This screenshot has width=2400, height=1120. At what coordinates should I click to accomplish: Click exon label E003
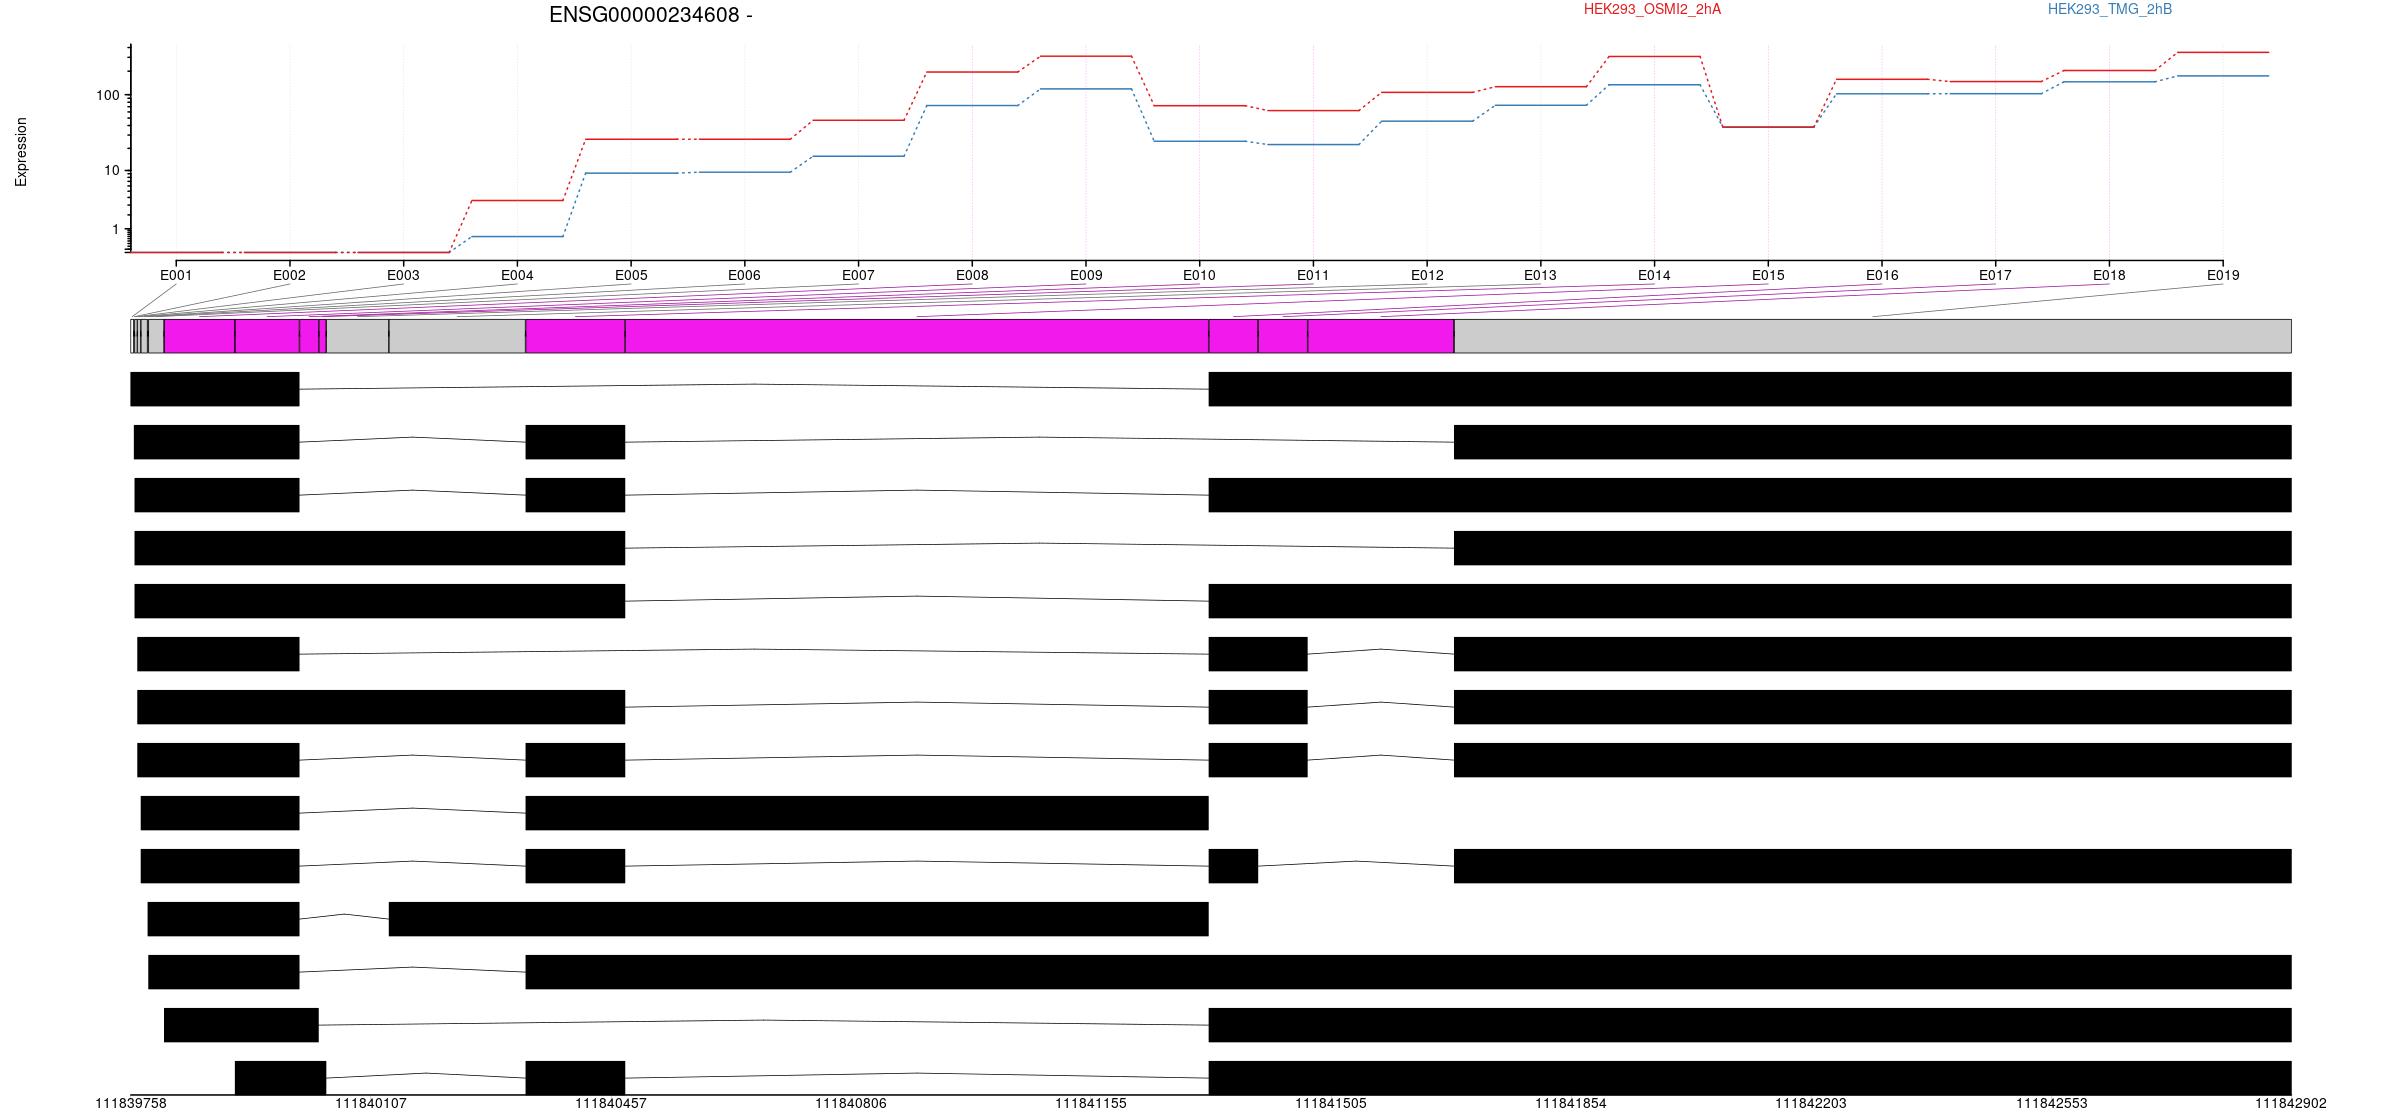(403, 275)
